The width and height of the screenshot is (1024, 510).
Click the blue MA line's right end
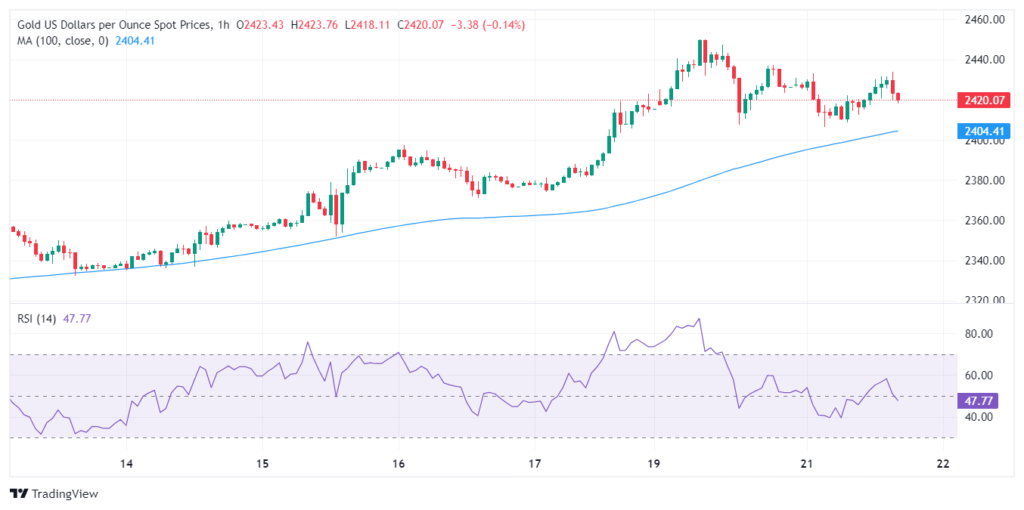pyautogui.click(x=897, y=131)
